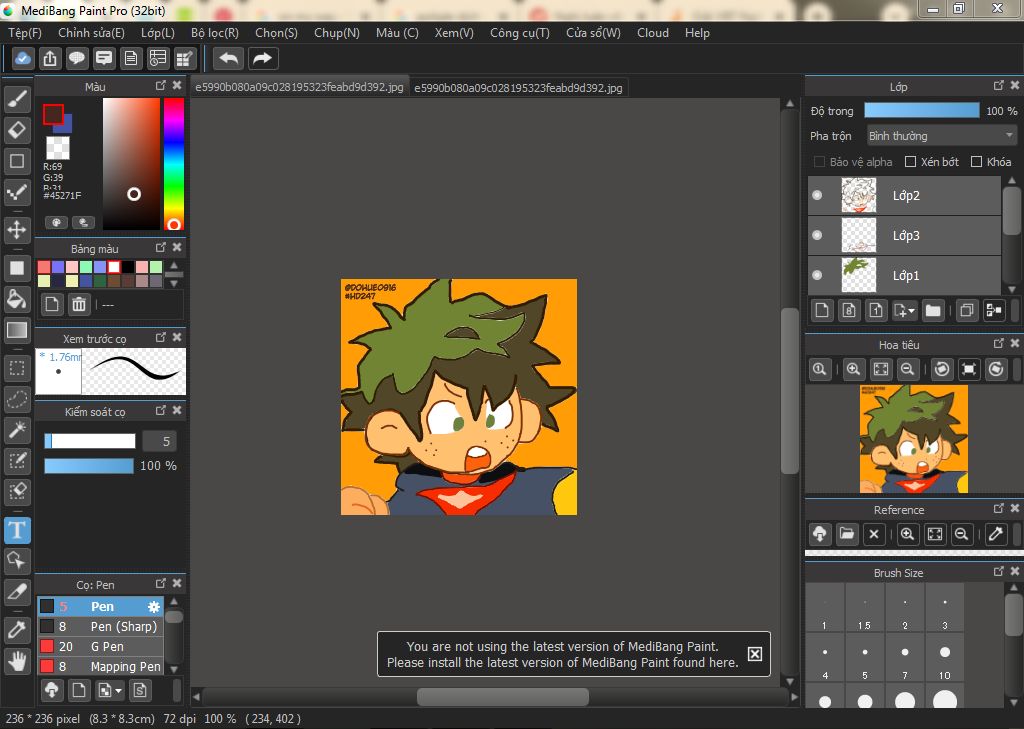Select the Eyedropper tool
Image resolution: width=1024 pixels, height=729 pixels.
pyautogui.click(x=17, y=630)
